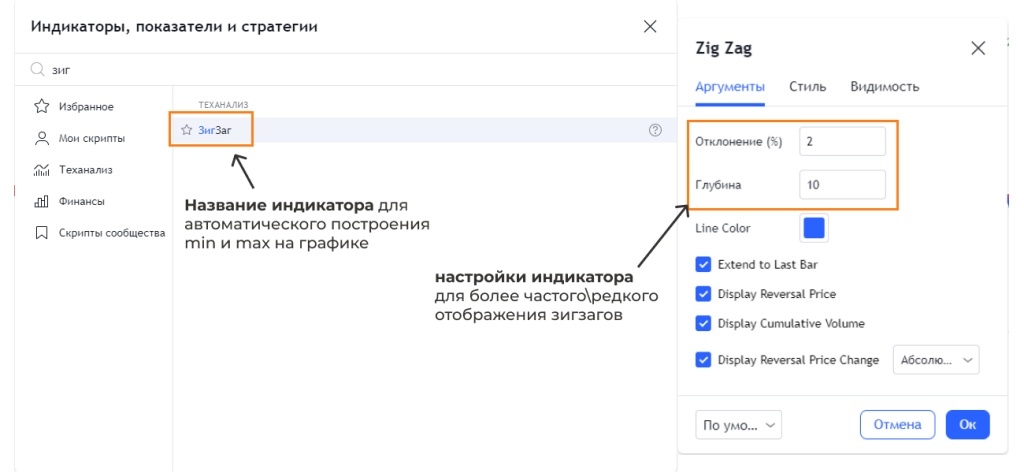Open the По умо... defaults dropdown

pyautogui.click(x=739, y=425)
